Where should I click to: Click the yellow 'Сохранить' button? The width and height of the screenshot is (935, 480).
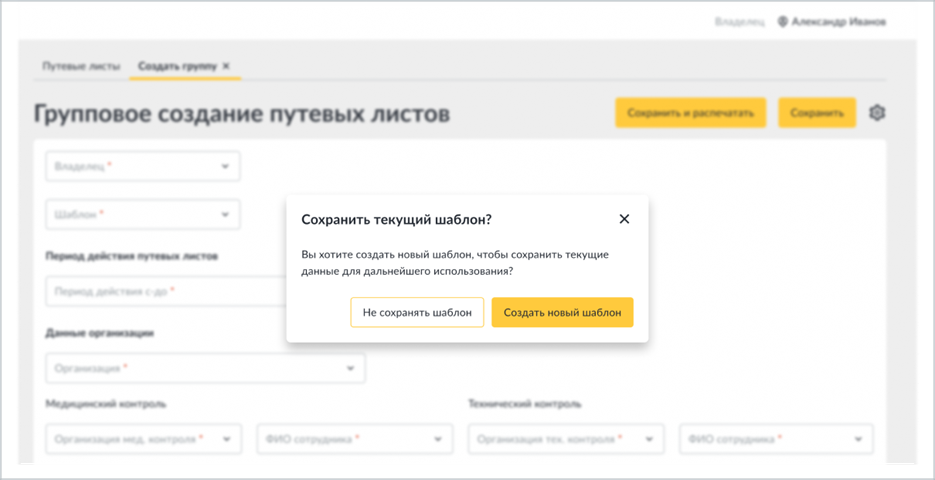817,113
